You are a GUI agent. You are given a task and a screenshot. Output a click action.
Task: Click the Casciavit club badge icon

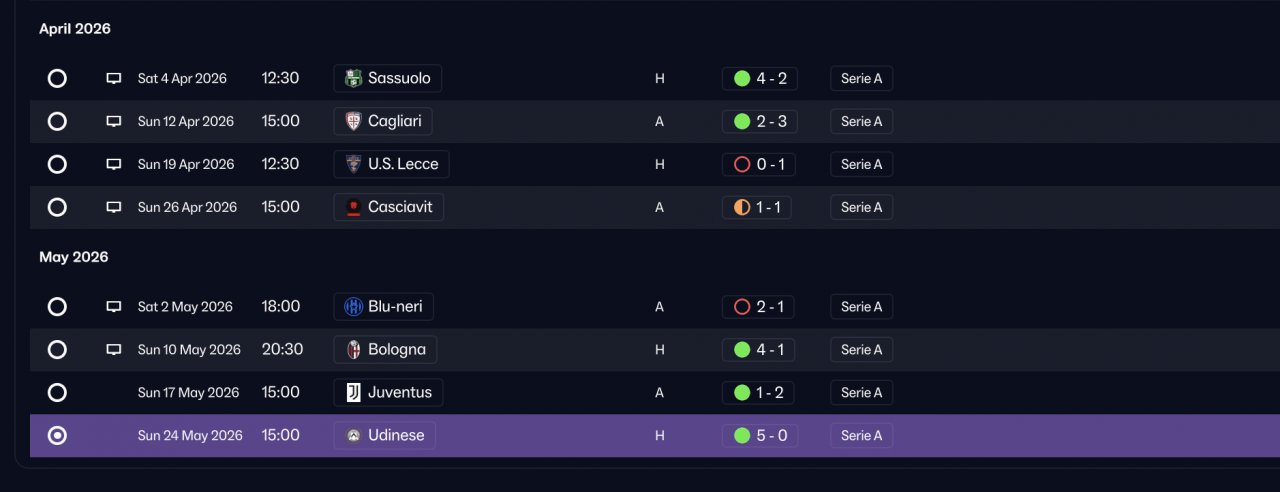pos(353,208)
